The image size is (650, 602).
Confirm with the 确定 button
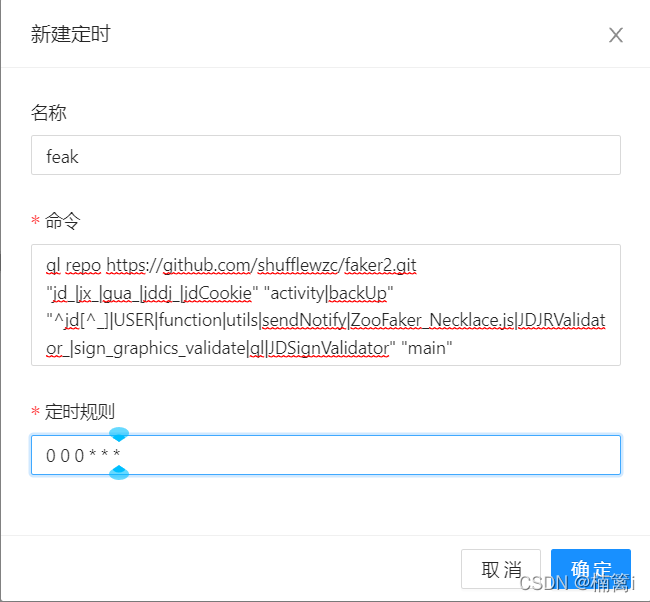(x=590, y=568)
